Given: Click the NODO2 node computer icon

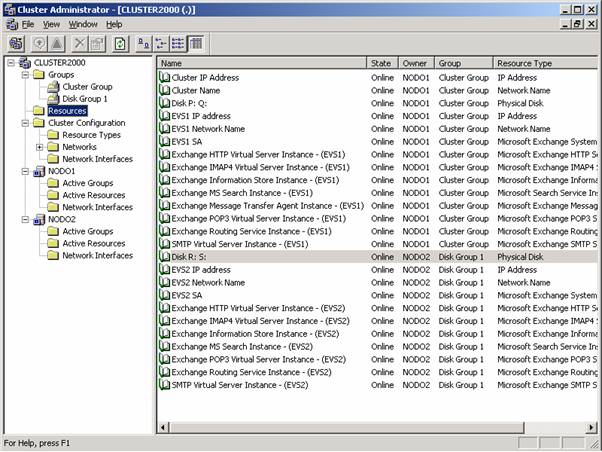Looking at the screenshot, I should (39, 220).
